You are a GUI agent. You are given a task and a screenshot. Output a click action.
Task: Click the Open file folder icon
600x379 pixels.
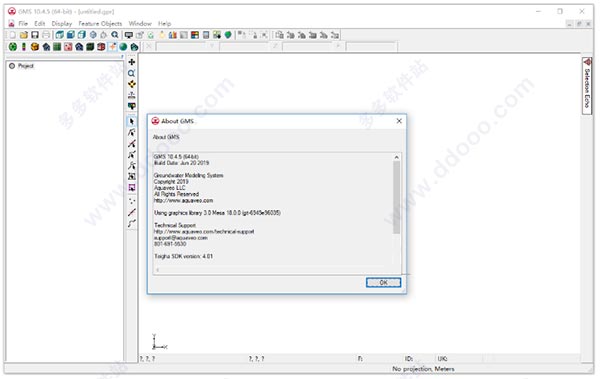[x=24, y=35]
